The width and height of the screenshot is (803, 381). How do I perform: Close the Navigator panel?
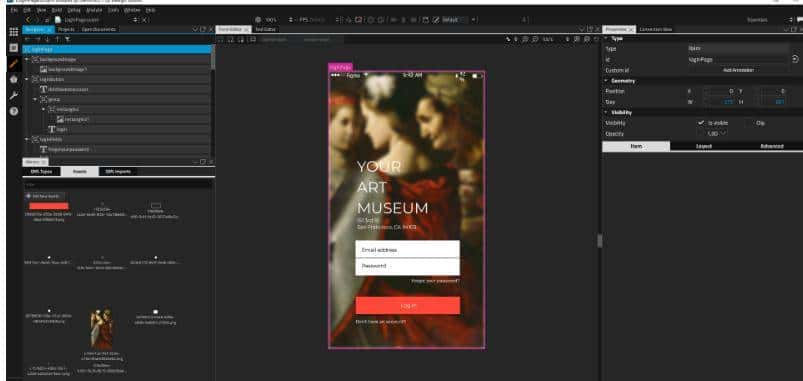pos(210,29)
